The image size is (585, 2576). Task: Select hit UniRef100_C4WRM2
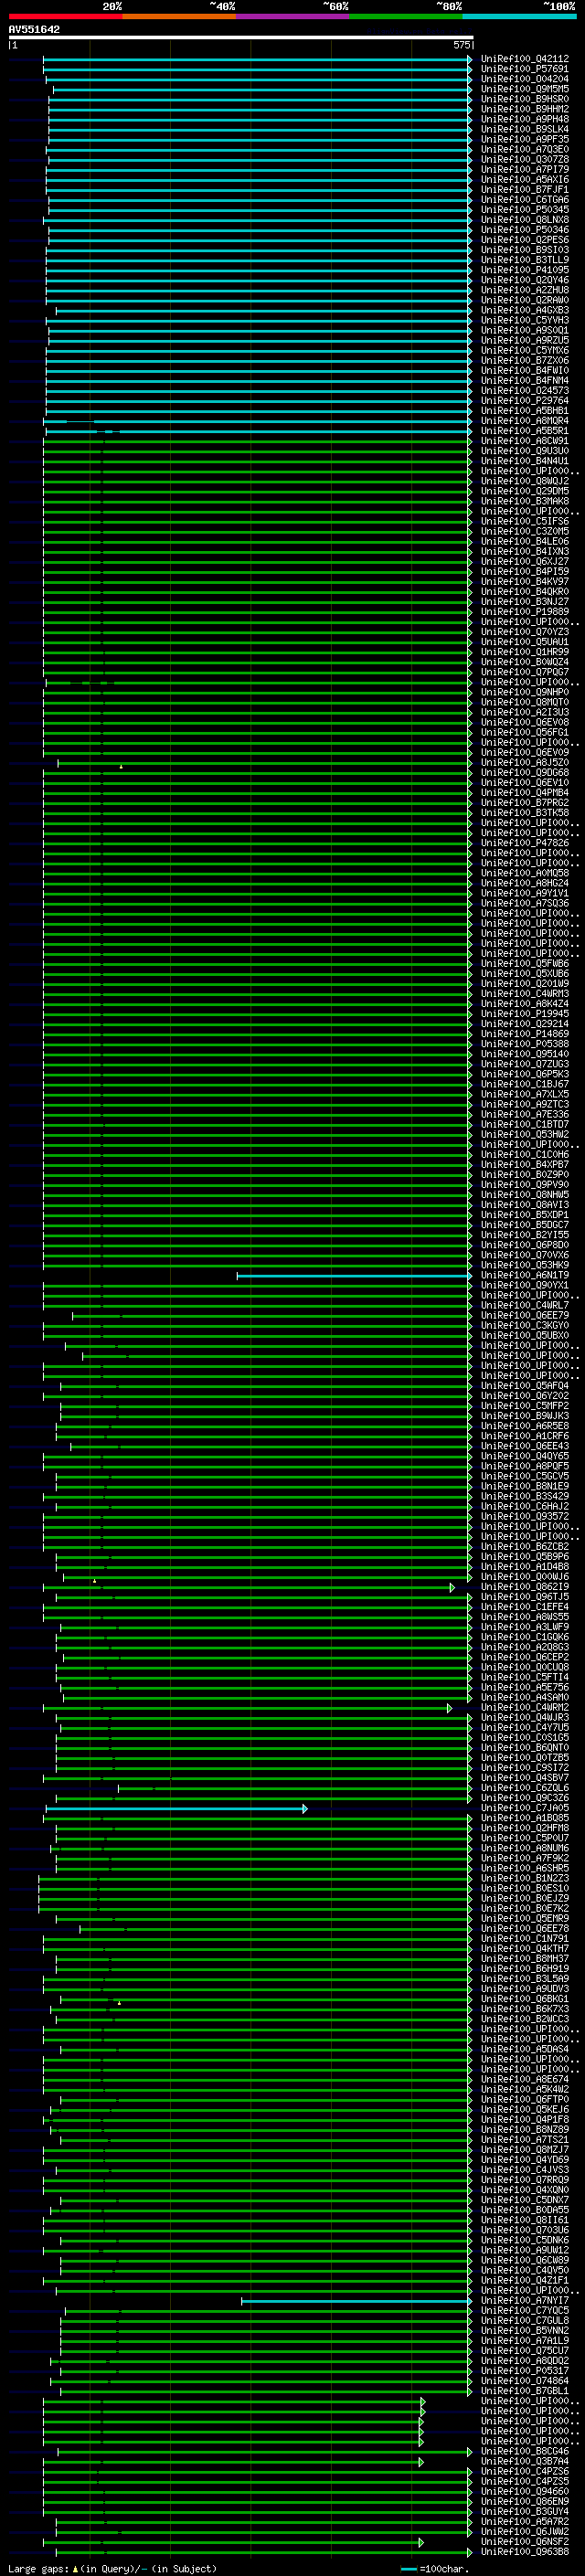coord(525,1708)
